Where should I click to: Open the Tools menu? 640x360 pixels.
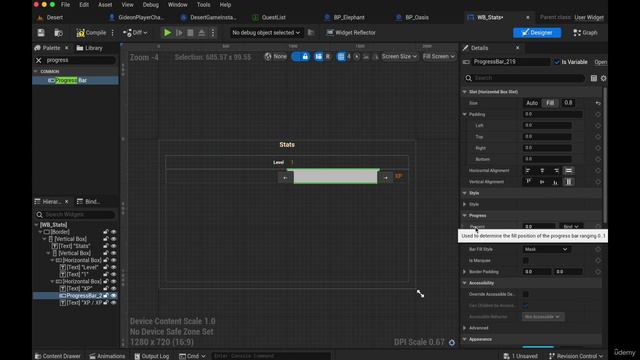(x=203, y=5)
